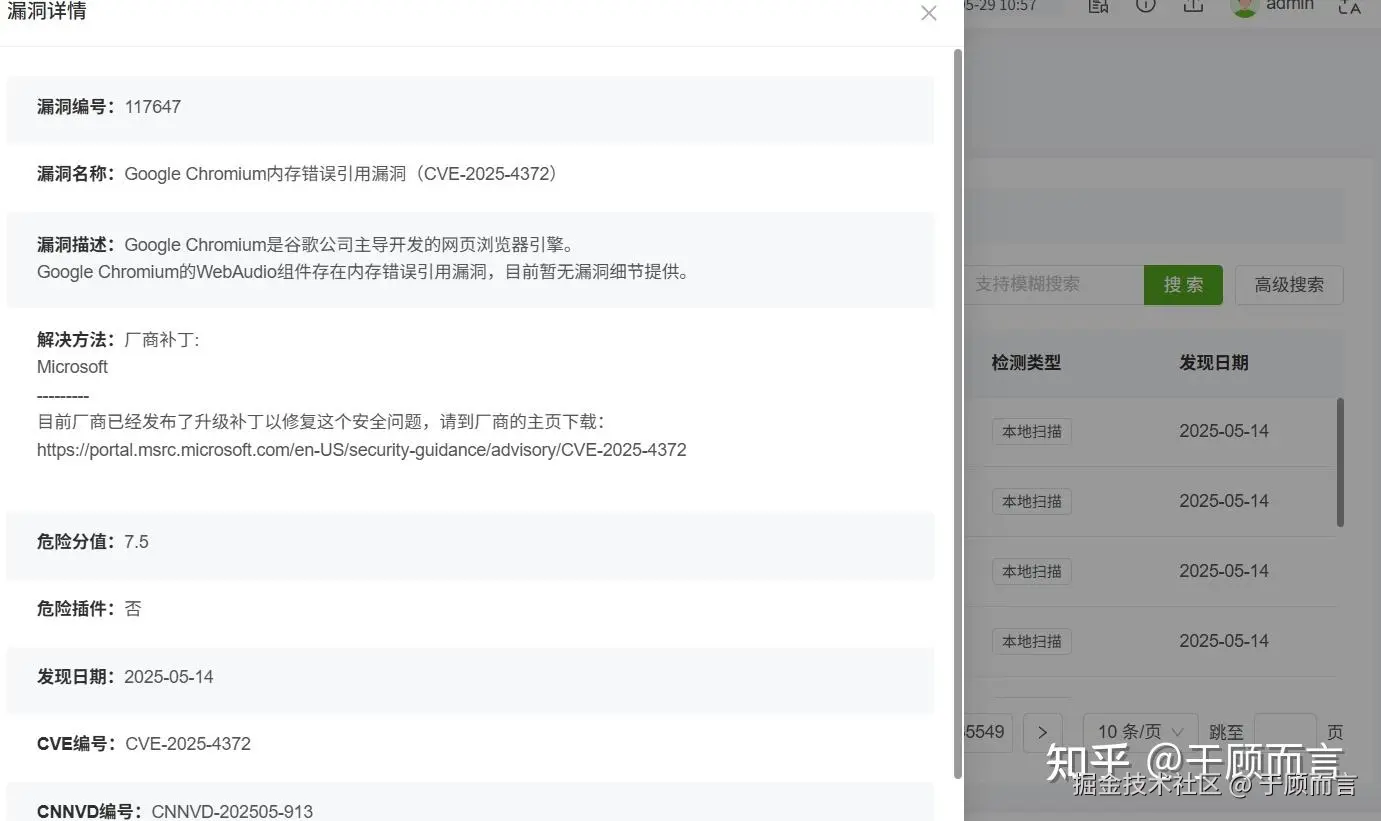Select the 漏洞编号 value 117647
The height and width of the screenshot is (821, 1381).
[153, 107]
